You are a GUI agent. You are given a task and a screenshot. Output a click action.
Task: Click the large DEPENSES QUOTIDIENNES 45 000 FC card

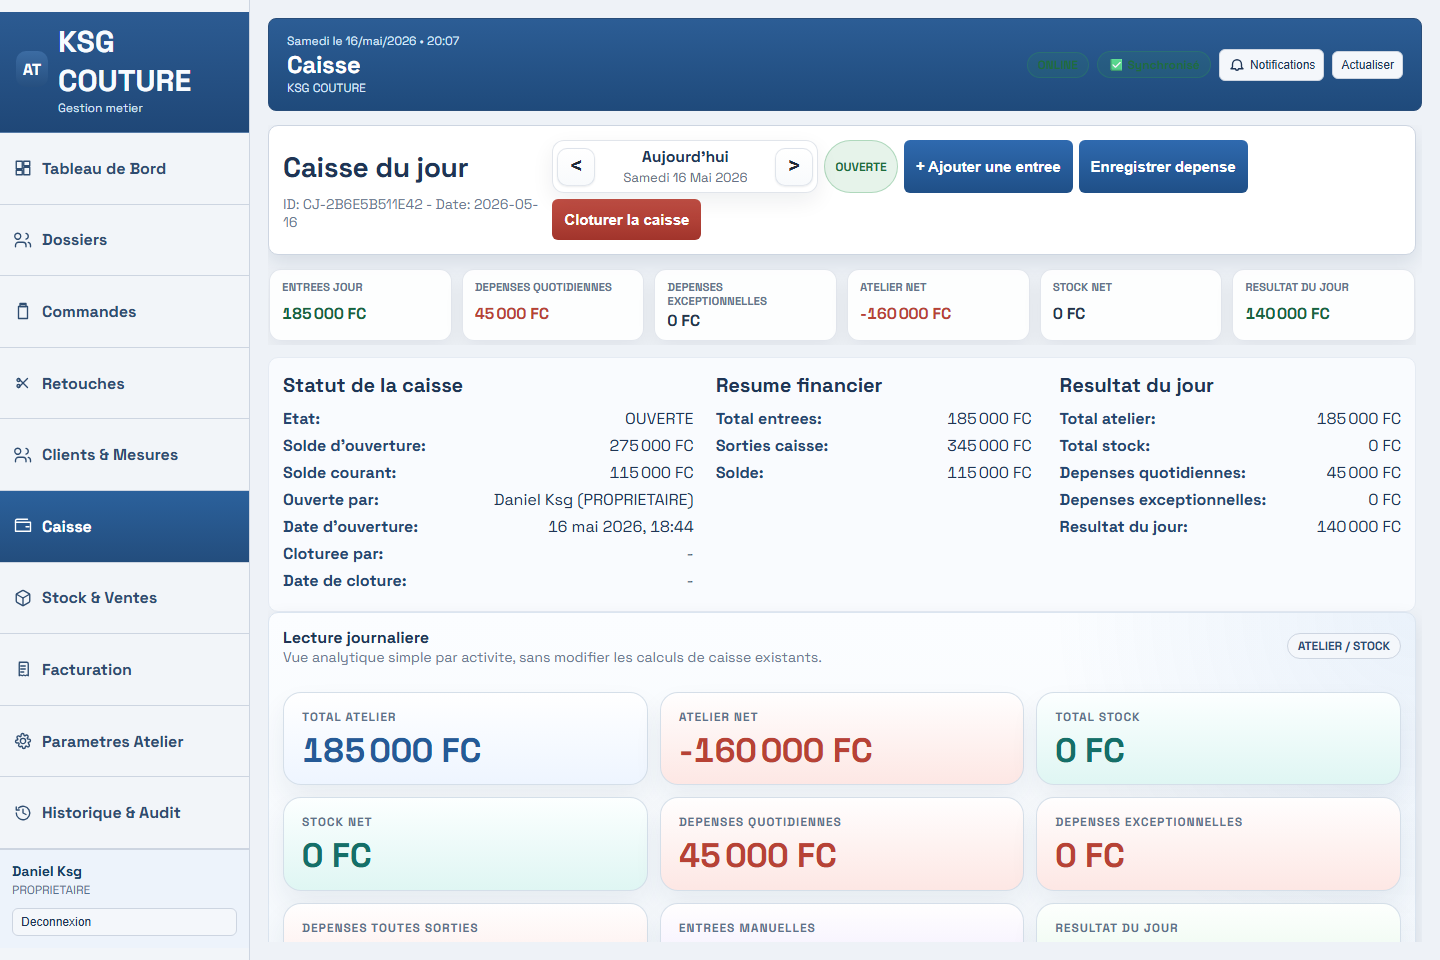(x=842, y=844)
